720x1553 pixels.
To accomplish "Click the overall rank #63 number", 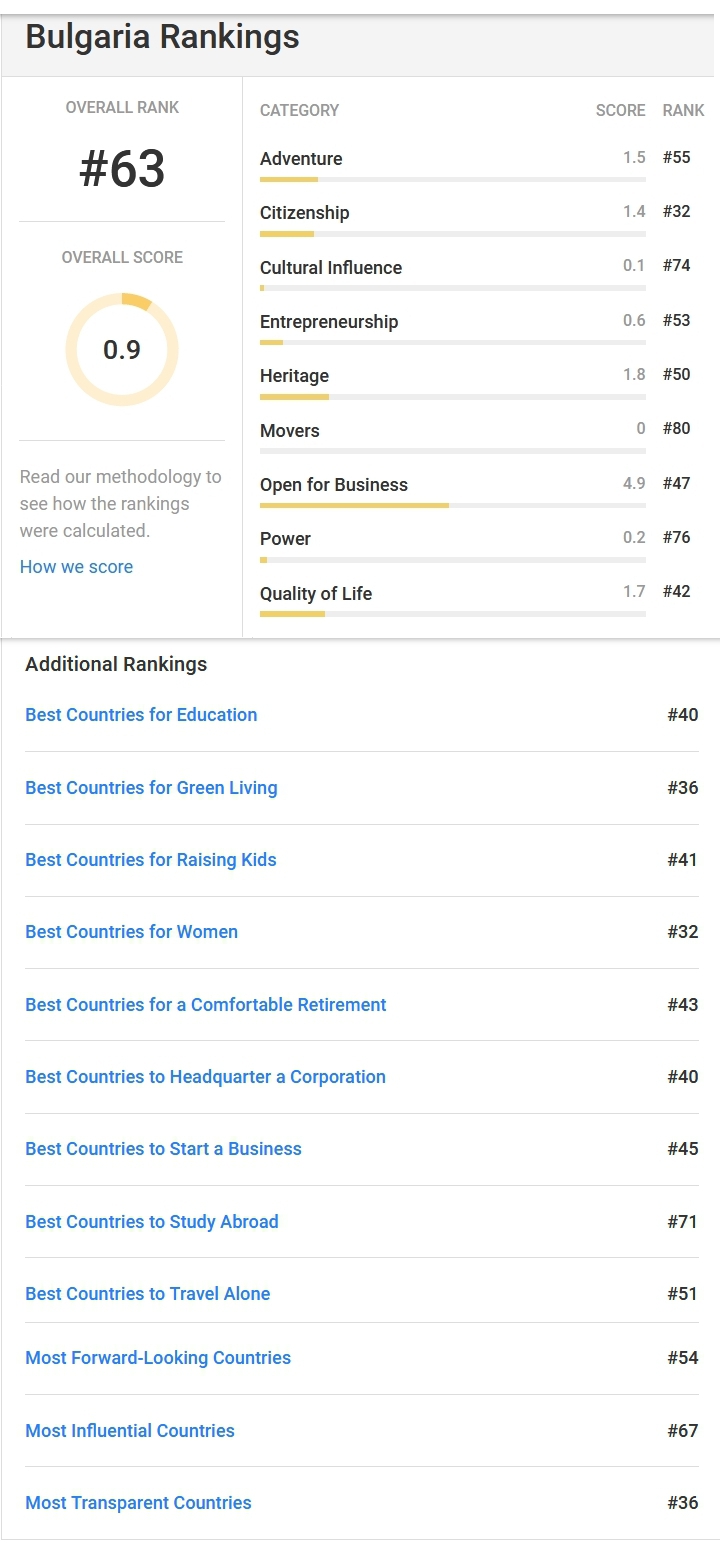I will point(122,169).
